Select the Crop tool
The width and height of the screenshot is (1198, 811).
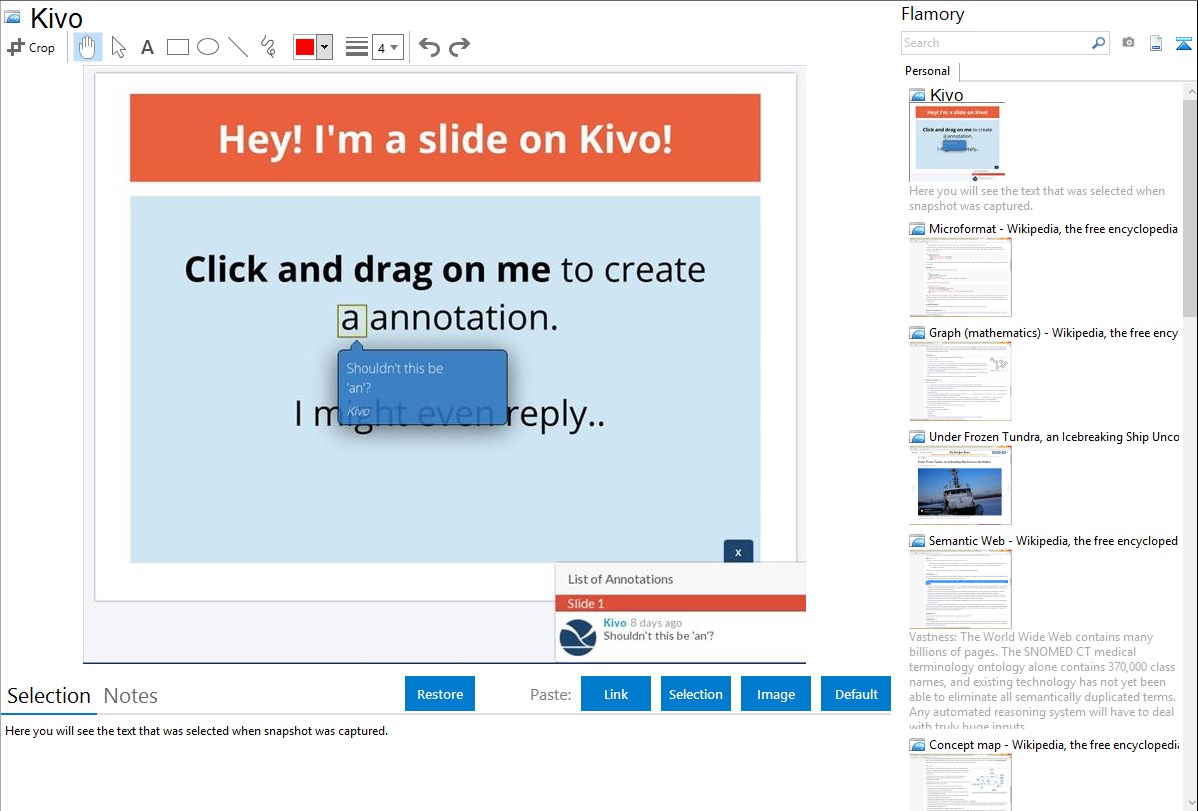(x=31, y=47)
